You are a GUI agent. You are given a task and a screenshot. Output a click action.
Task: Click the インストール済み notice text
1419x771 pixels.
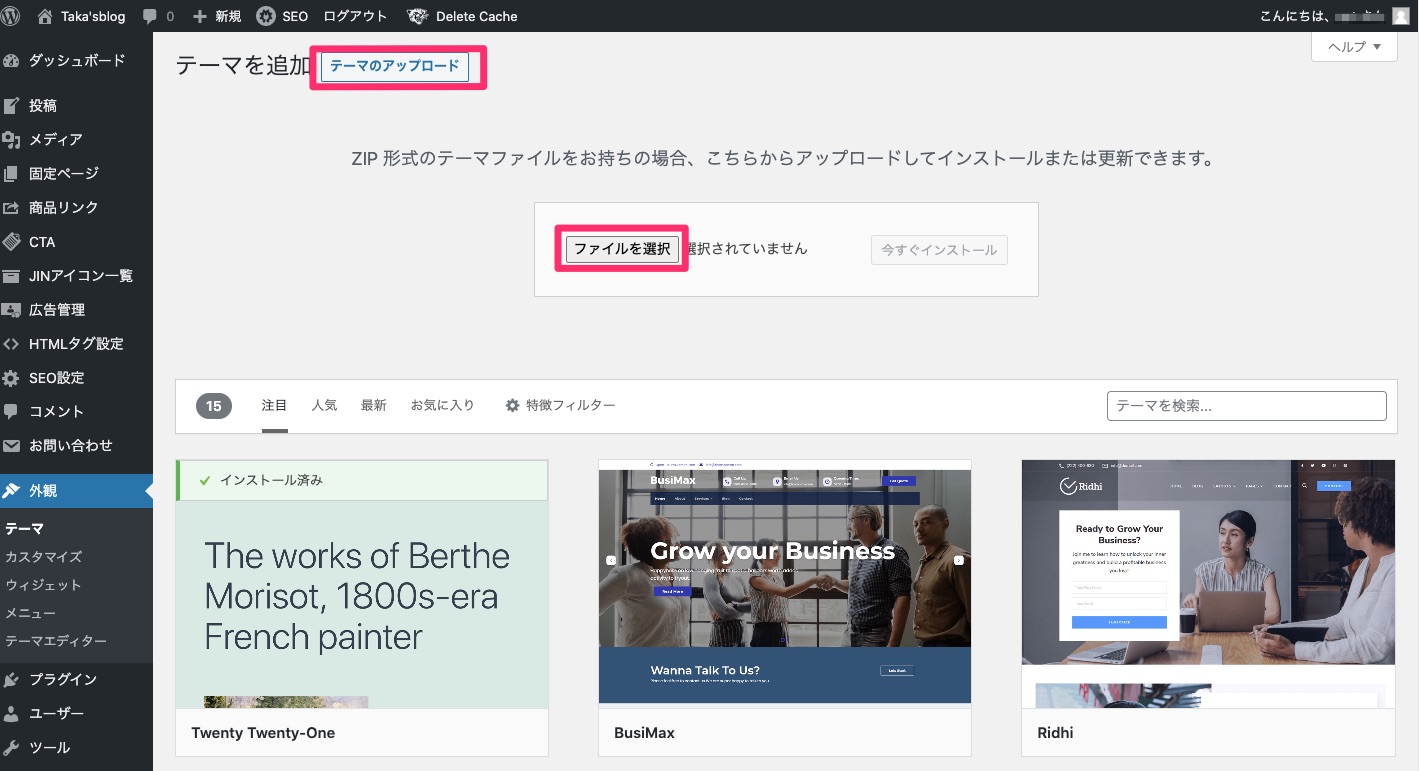click(271, 480)
